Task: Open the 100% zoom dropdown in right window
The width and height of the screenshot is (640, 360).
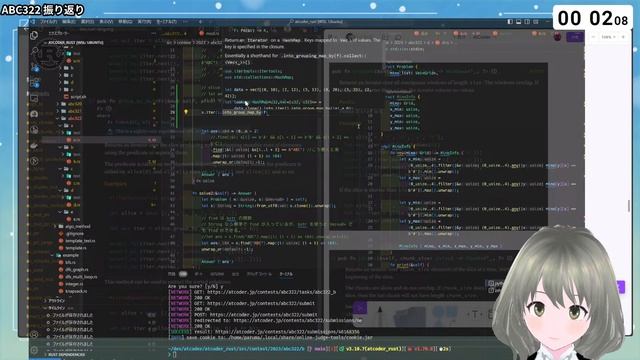Action: coord(608,37)
